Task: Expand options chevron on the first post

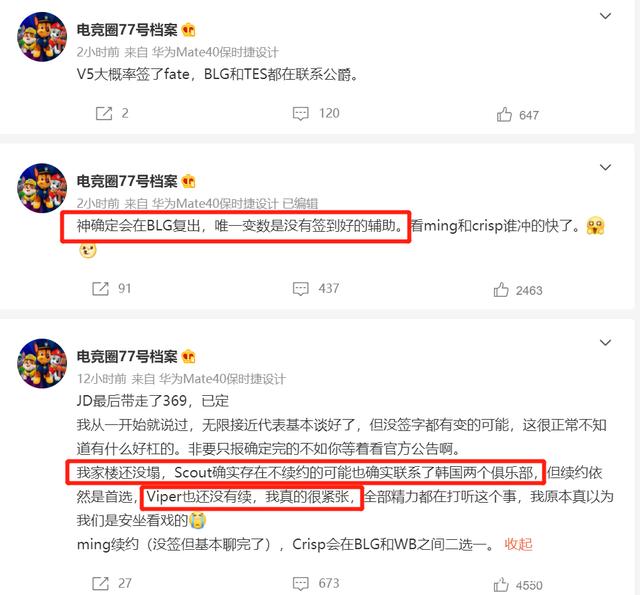Action: click(x=605, y=16)
